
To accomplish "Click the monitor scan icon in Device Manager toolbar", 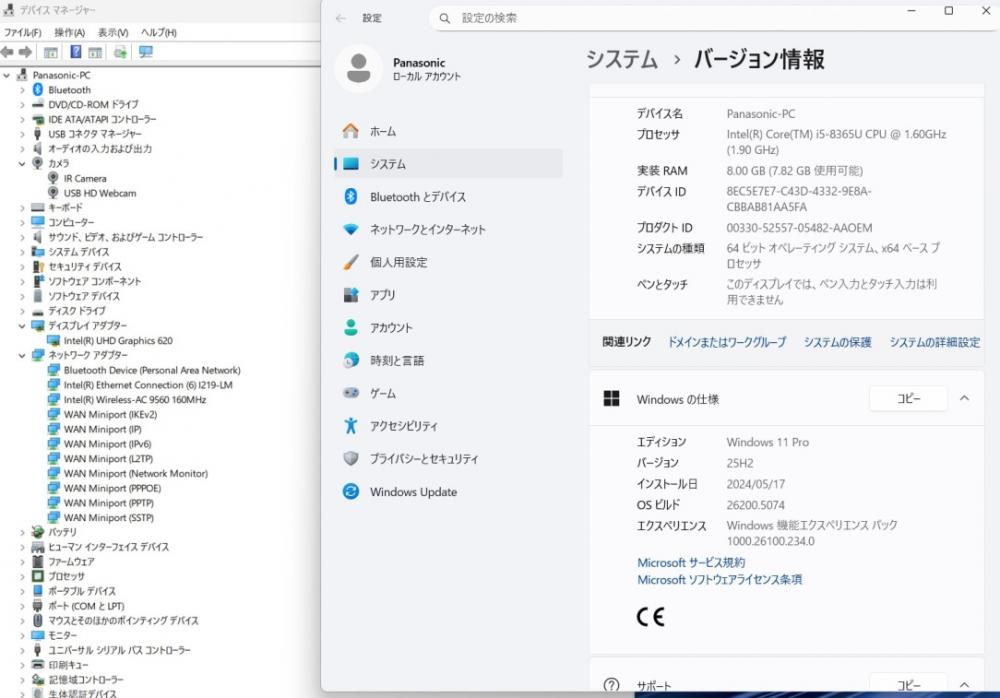I will (146, 52).
